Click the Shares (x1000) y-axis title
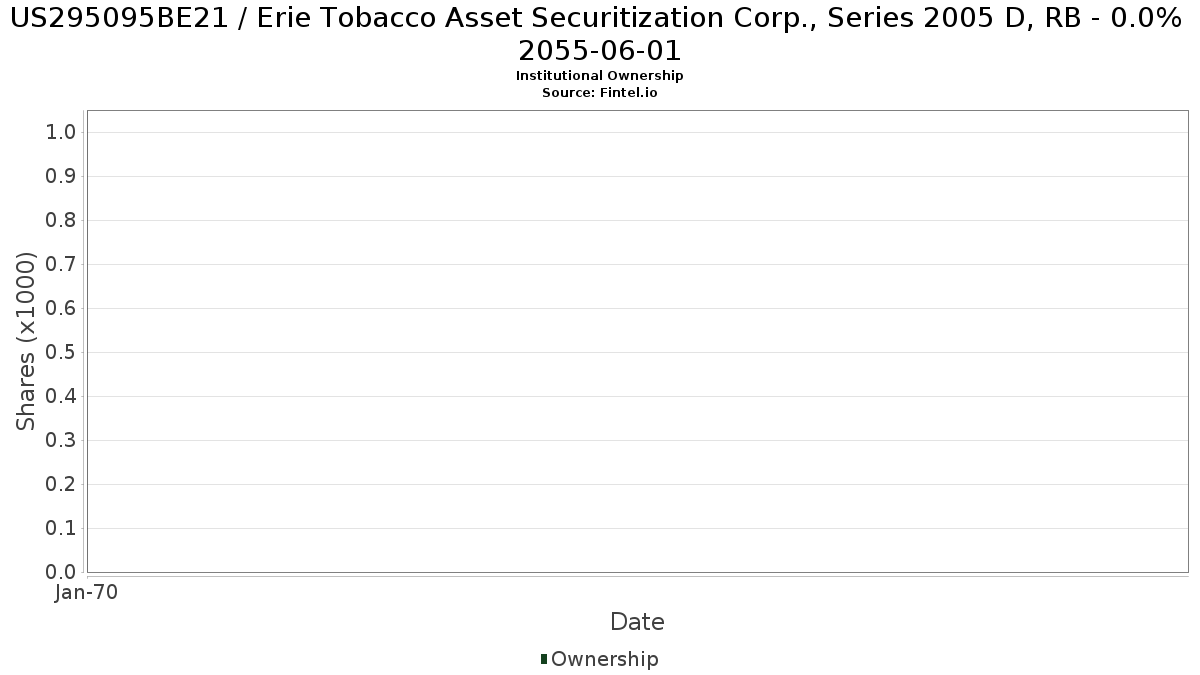Screen dimensions: 1200x675 point(26,342)
